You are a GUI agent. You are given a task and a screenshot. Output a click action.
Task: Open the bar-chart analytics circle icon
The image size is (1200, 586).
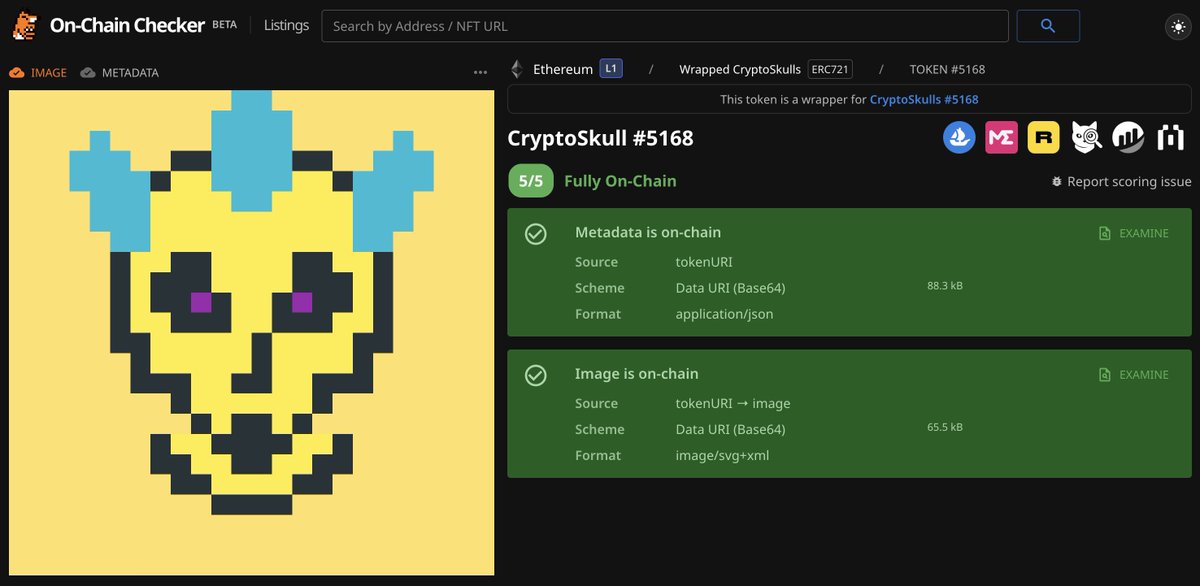(1129, 138)
